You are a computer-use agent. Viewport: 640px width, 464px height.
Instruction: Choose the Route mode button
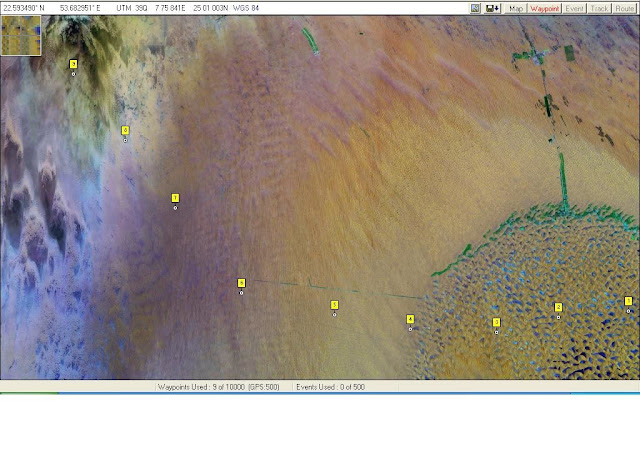(624, 8)
